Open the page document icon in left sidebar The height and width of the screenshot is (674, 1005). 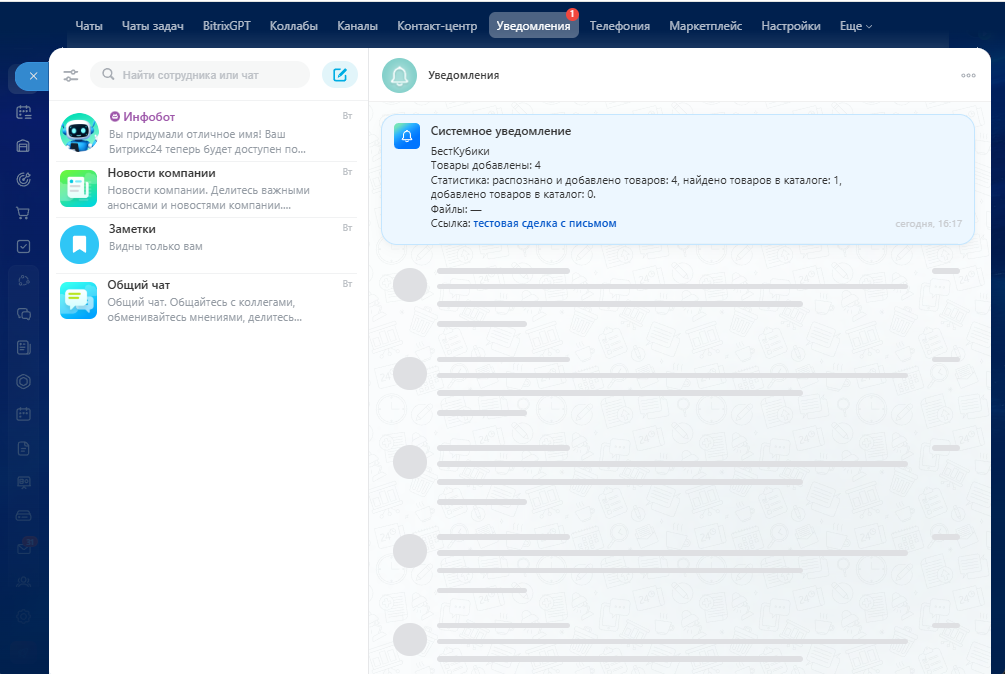[x=23, y=448]
